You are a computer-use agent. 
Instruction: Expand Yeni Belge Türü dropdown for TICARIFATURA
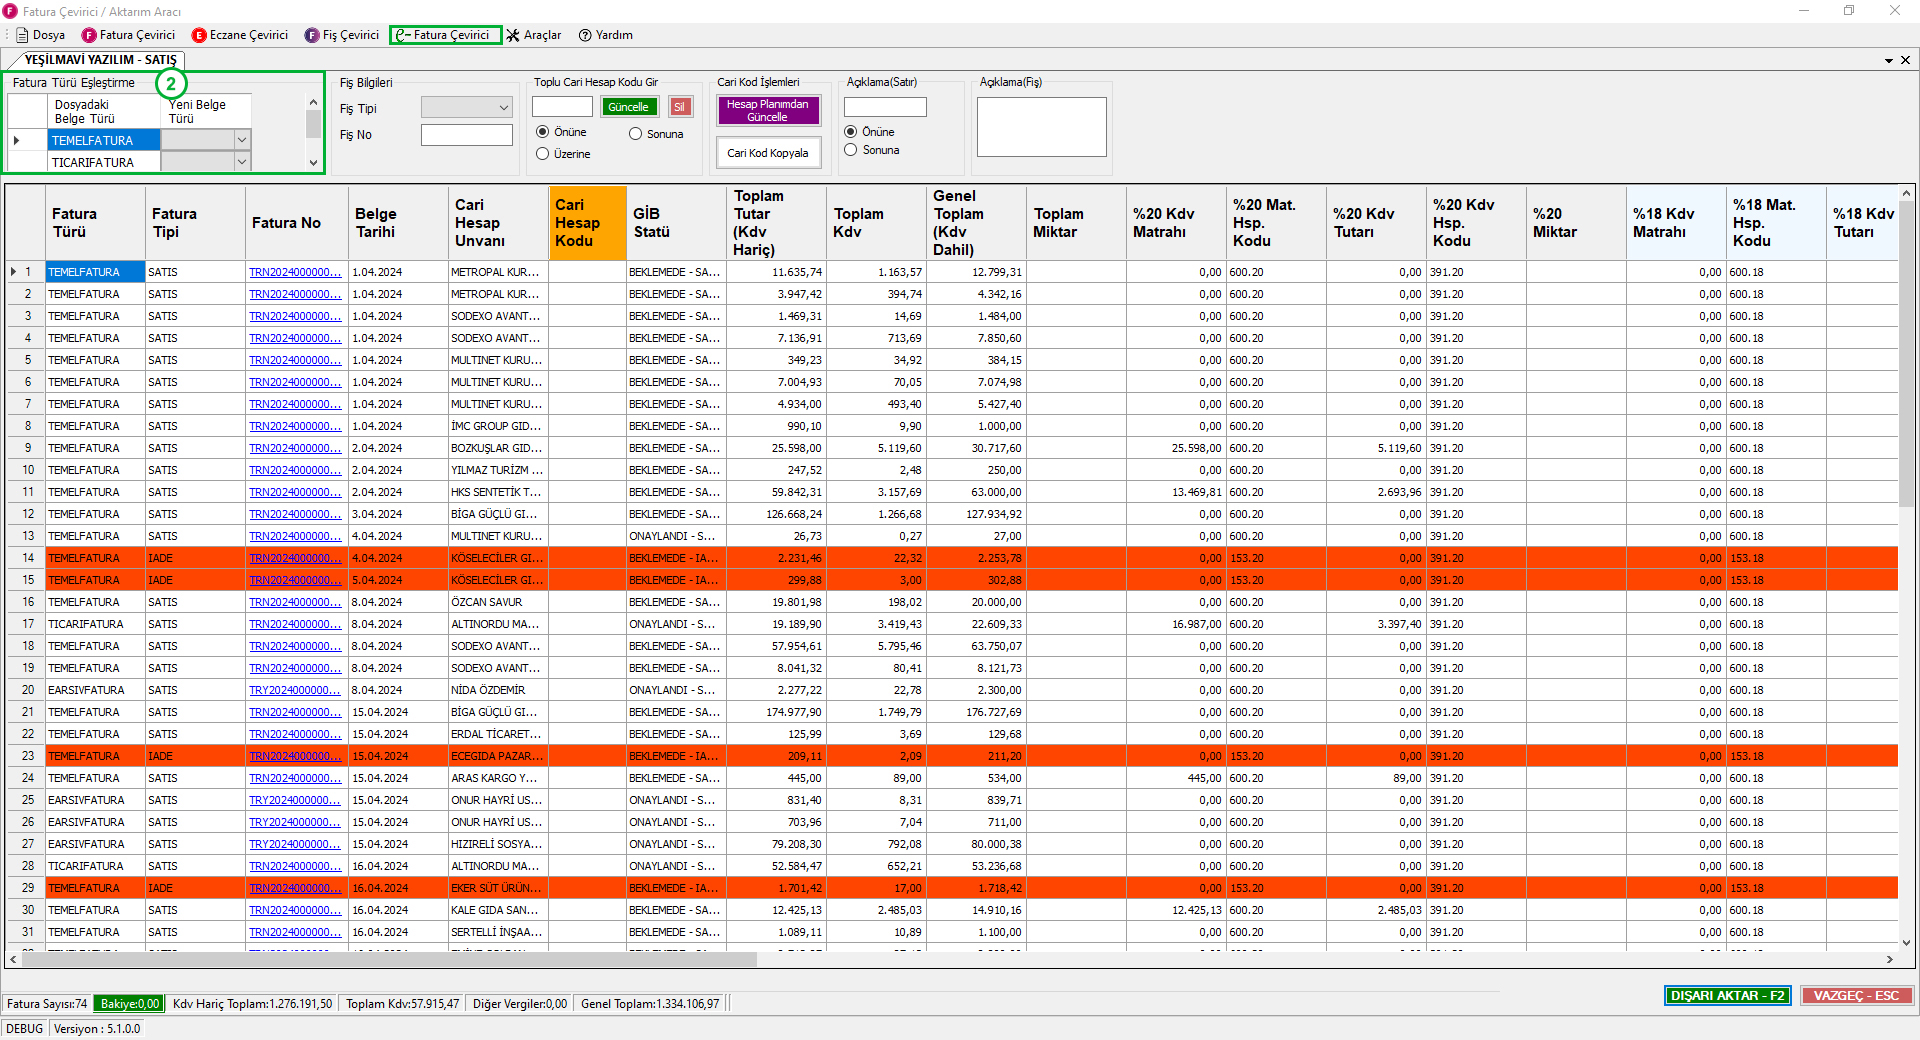[241, 162]
